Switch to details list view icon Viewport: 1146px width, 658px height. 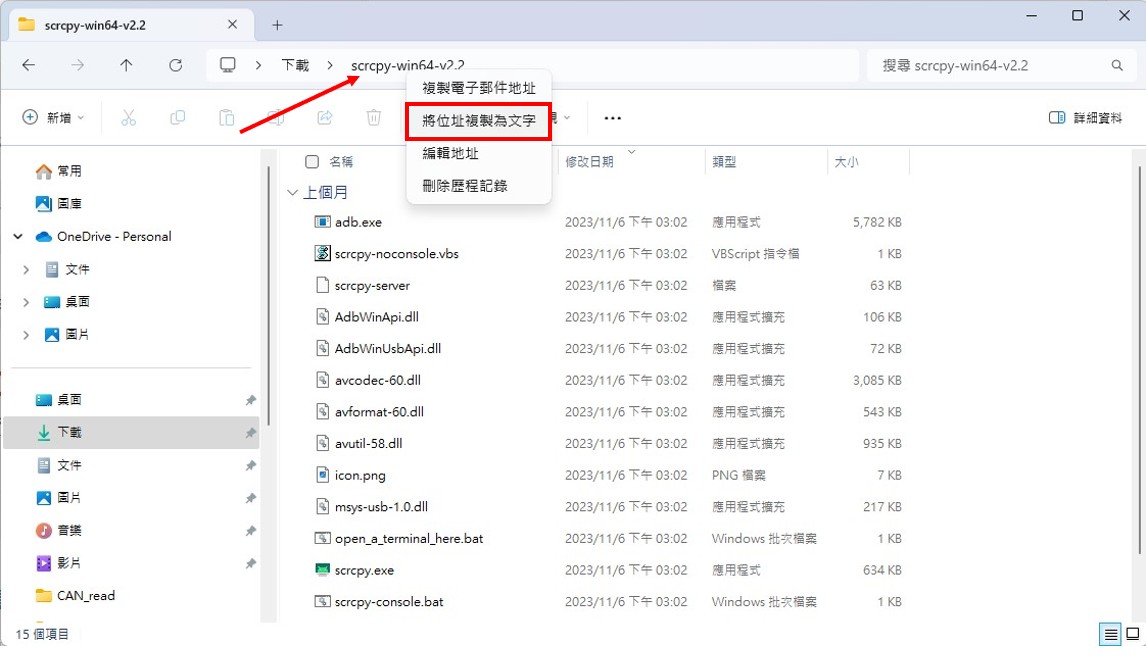[1111, 634]
